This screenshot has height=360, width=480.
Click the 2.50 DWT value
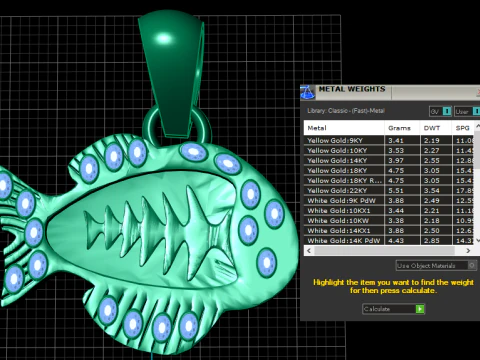coord(432,231)
